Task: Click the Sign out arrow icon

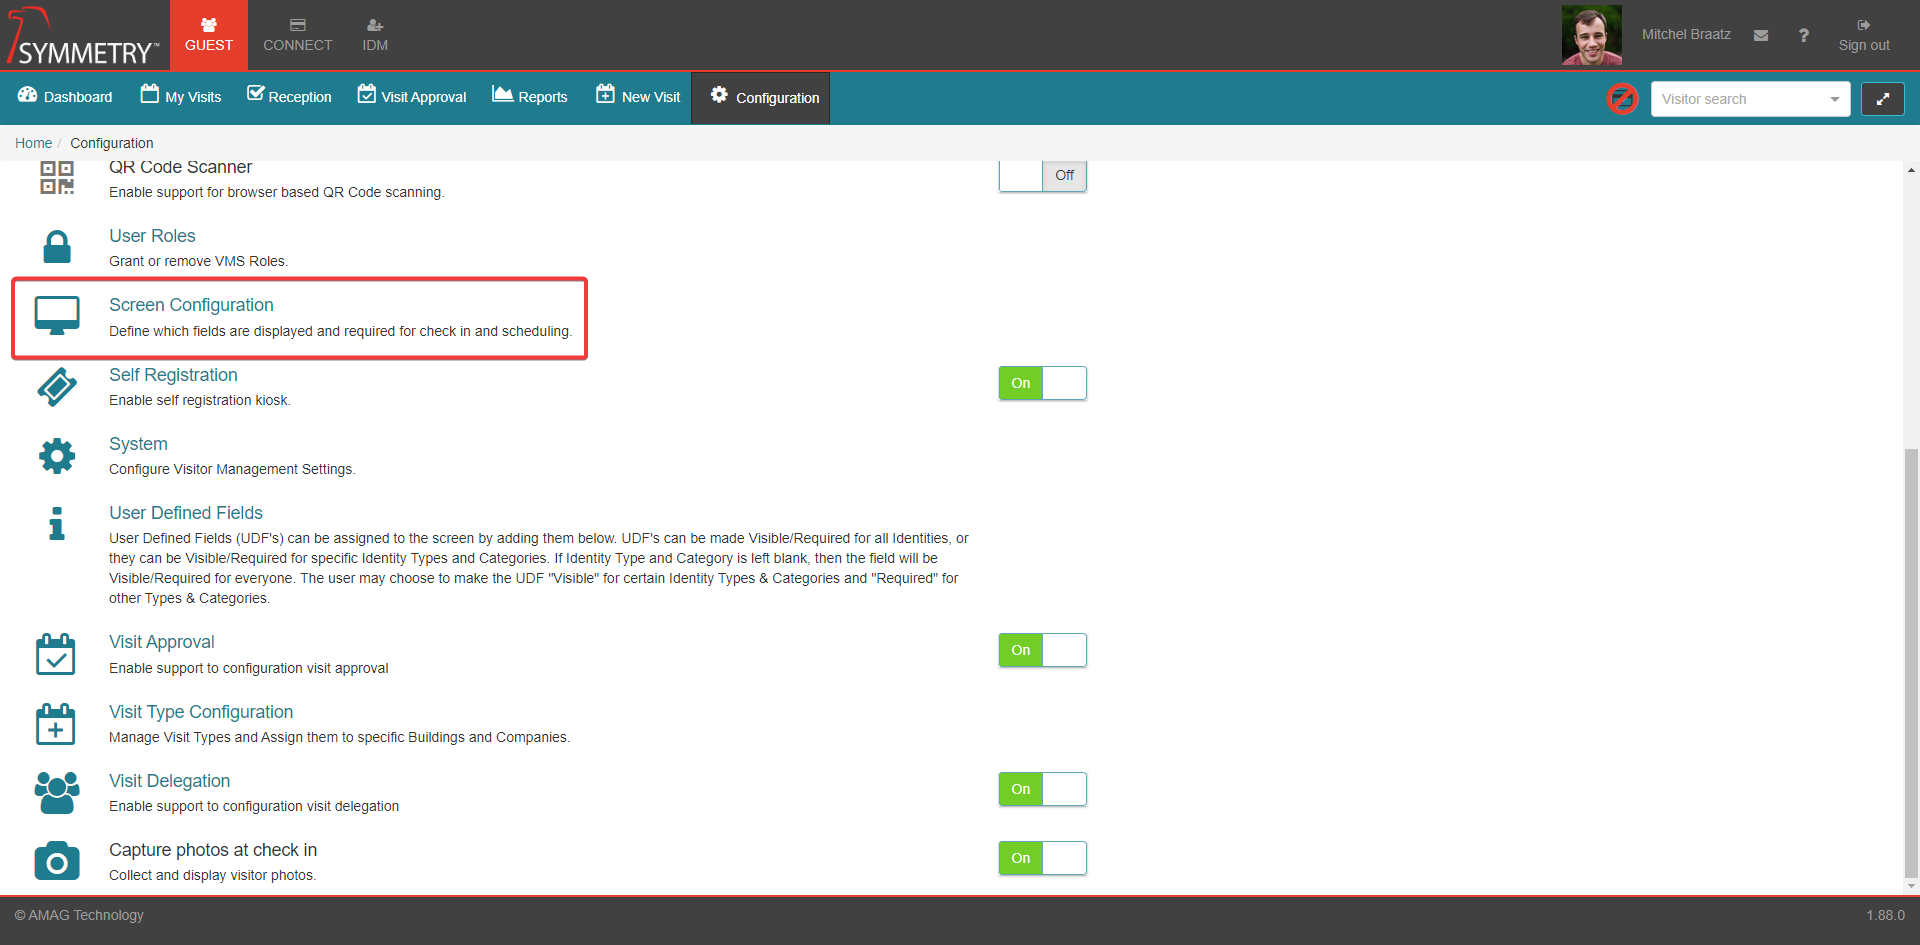Action: click(1864, 25)
